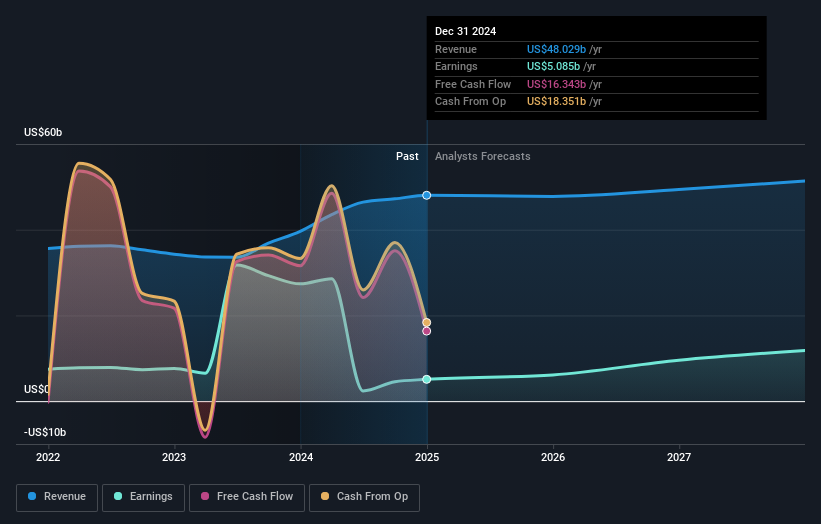Click the blue dot in Revenue legend
Viewport: 821px width, 524px height.
(x=32, y=496)
